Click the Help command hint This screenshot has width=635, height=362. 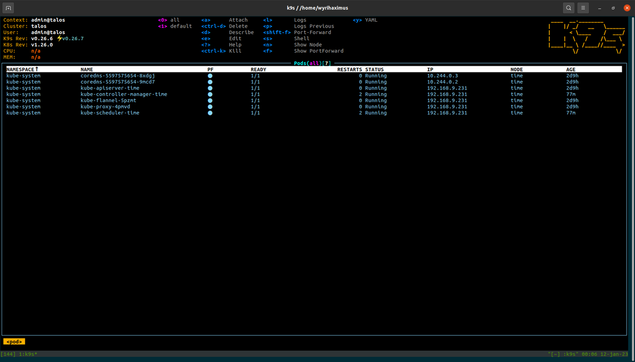(x=235, y=45)
